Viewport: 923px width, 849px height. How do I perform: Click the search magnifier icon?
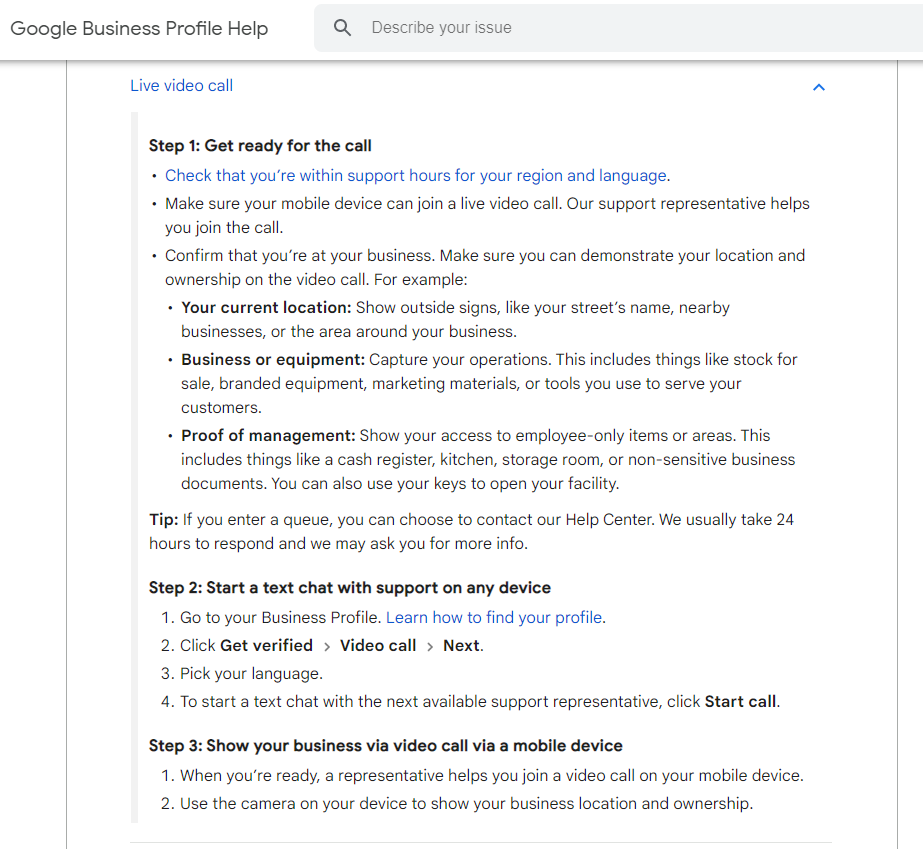tap(343, 28)
